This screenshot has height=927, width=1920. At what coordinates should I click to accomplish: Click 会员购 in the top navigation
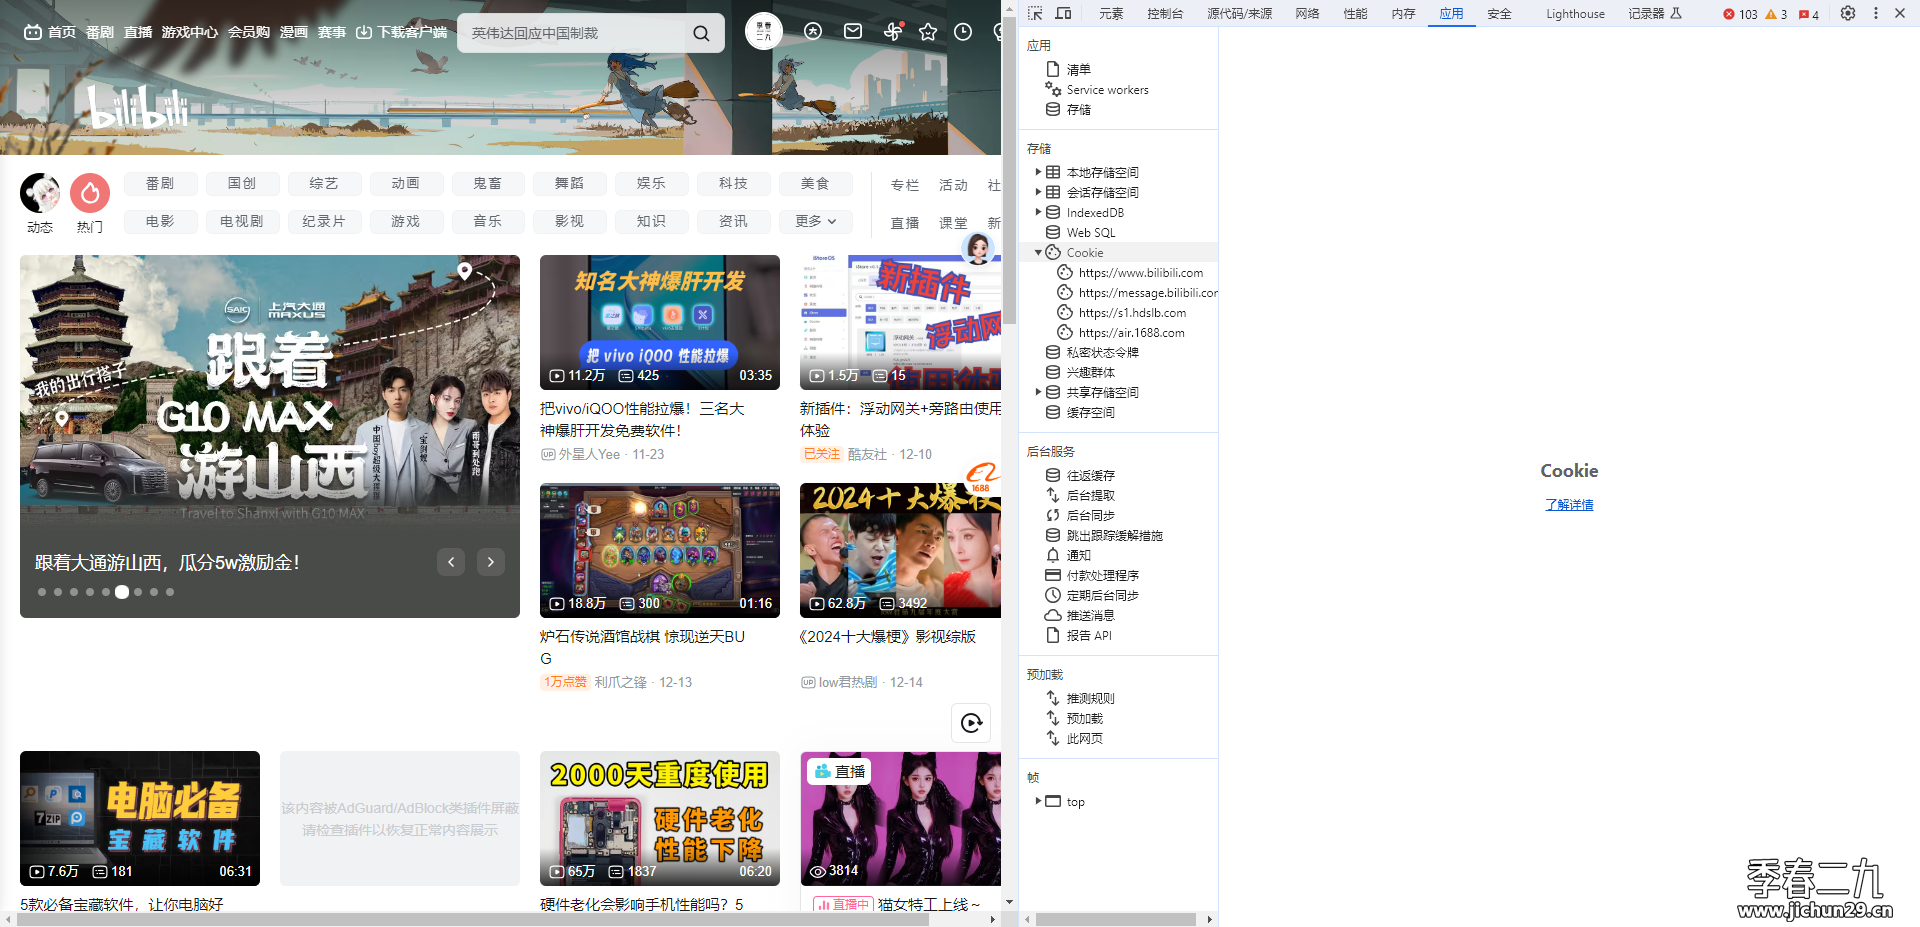249,33
